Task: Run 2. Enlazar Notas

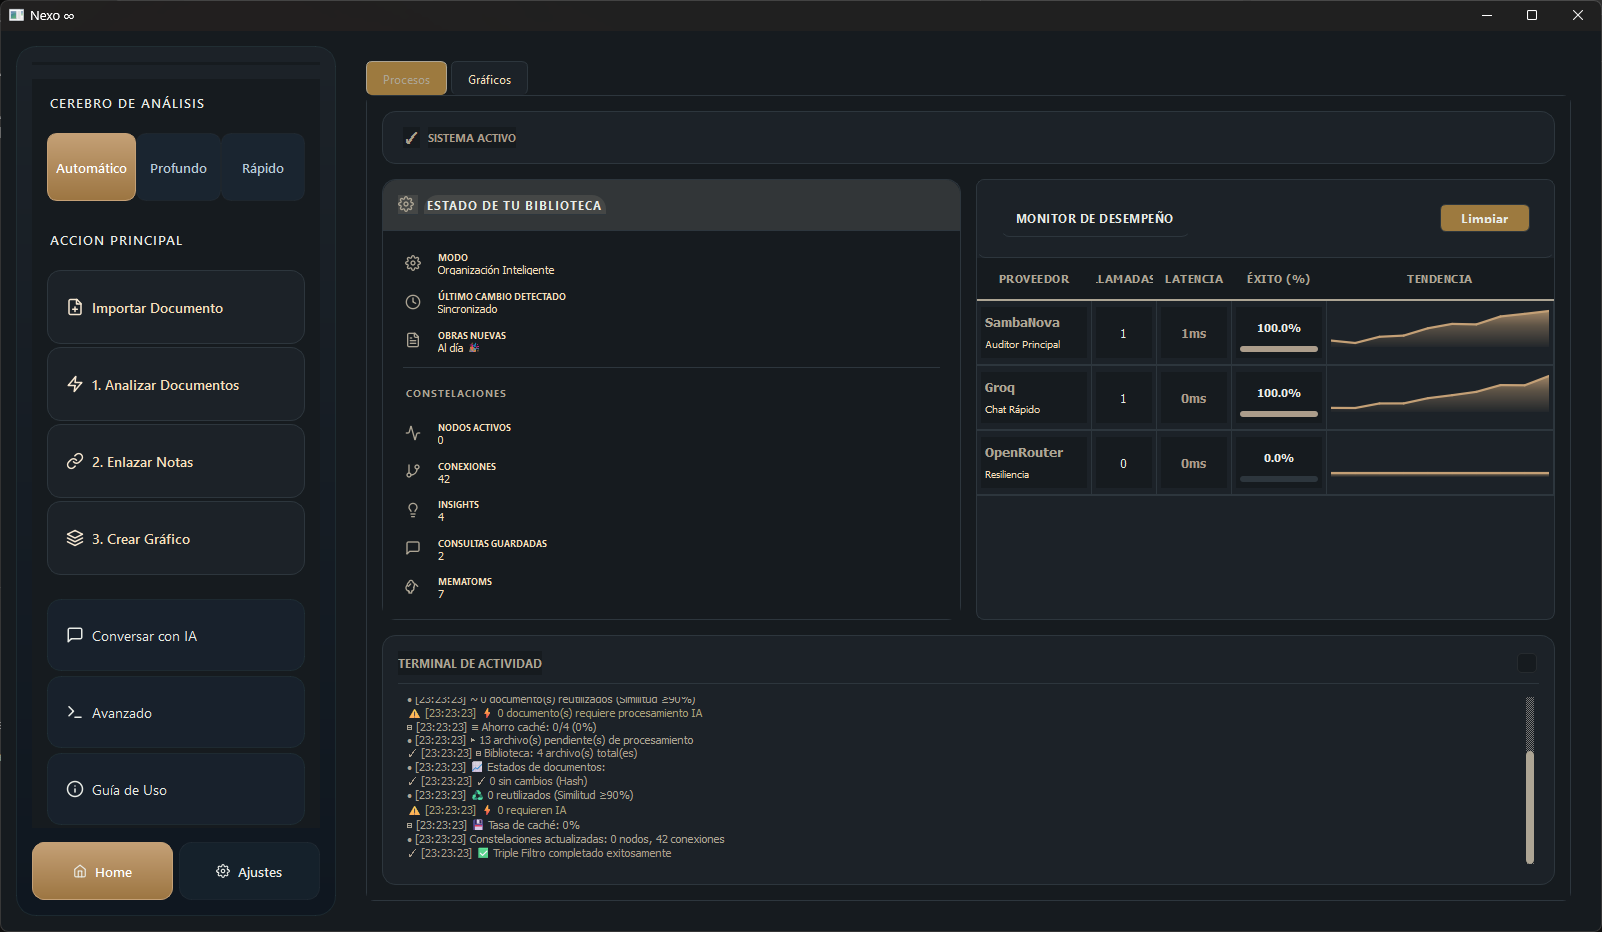Action: coord(176,461)
